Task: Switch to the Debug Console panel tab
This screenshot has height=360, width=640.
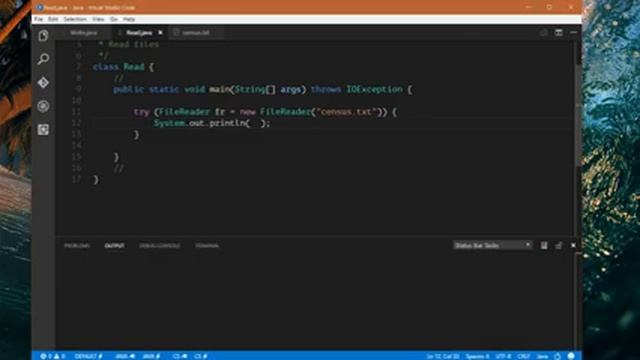Action: pos(160,246)
